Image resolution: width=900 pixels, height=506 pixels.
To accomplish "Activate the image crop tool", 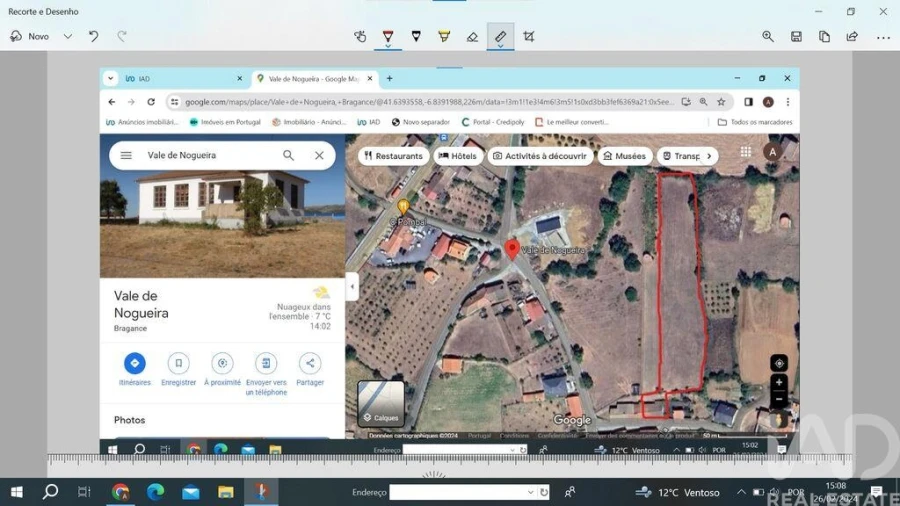I will coord(529,37).
